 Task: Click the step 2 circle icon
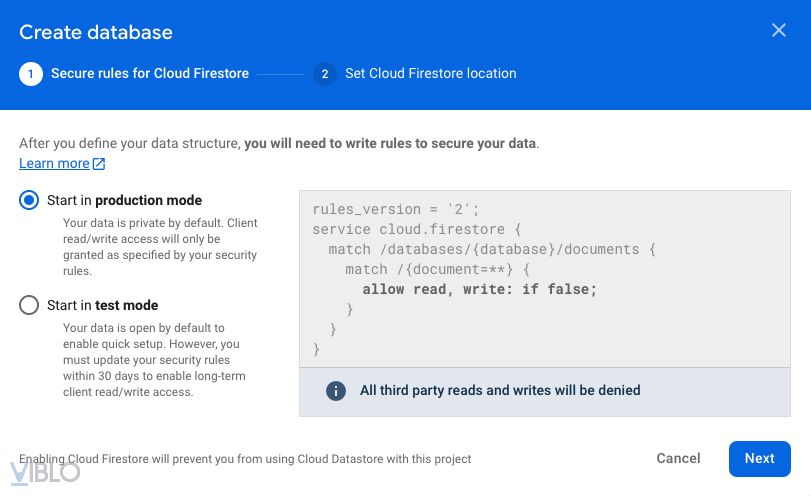[x=324, y=74]
